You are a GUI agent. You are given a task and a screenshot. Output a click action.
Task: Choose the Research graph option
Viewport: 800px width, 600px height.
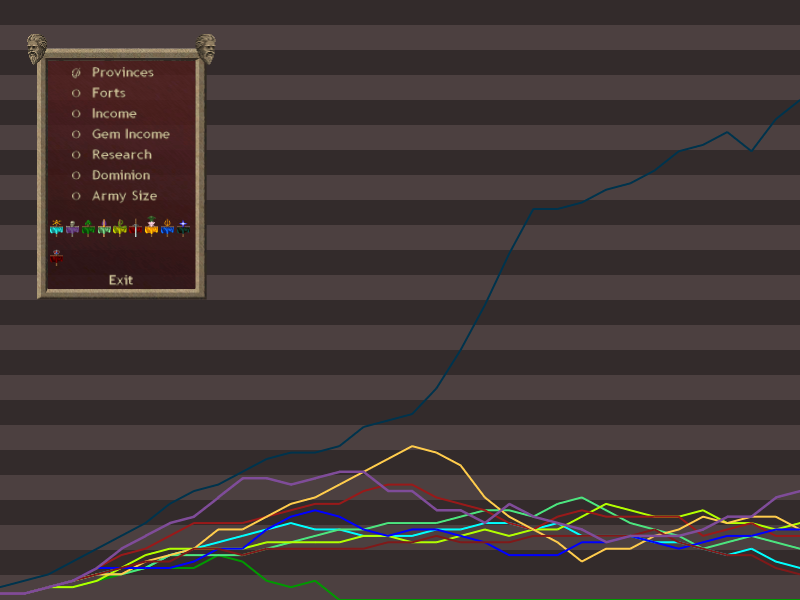pyautogui.click(x=112, y=155)
